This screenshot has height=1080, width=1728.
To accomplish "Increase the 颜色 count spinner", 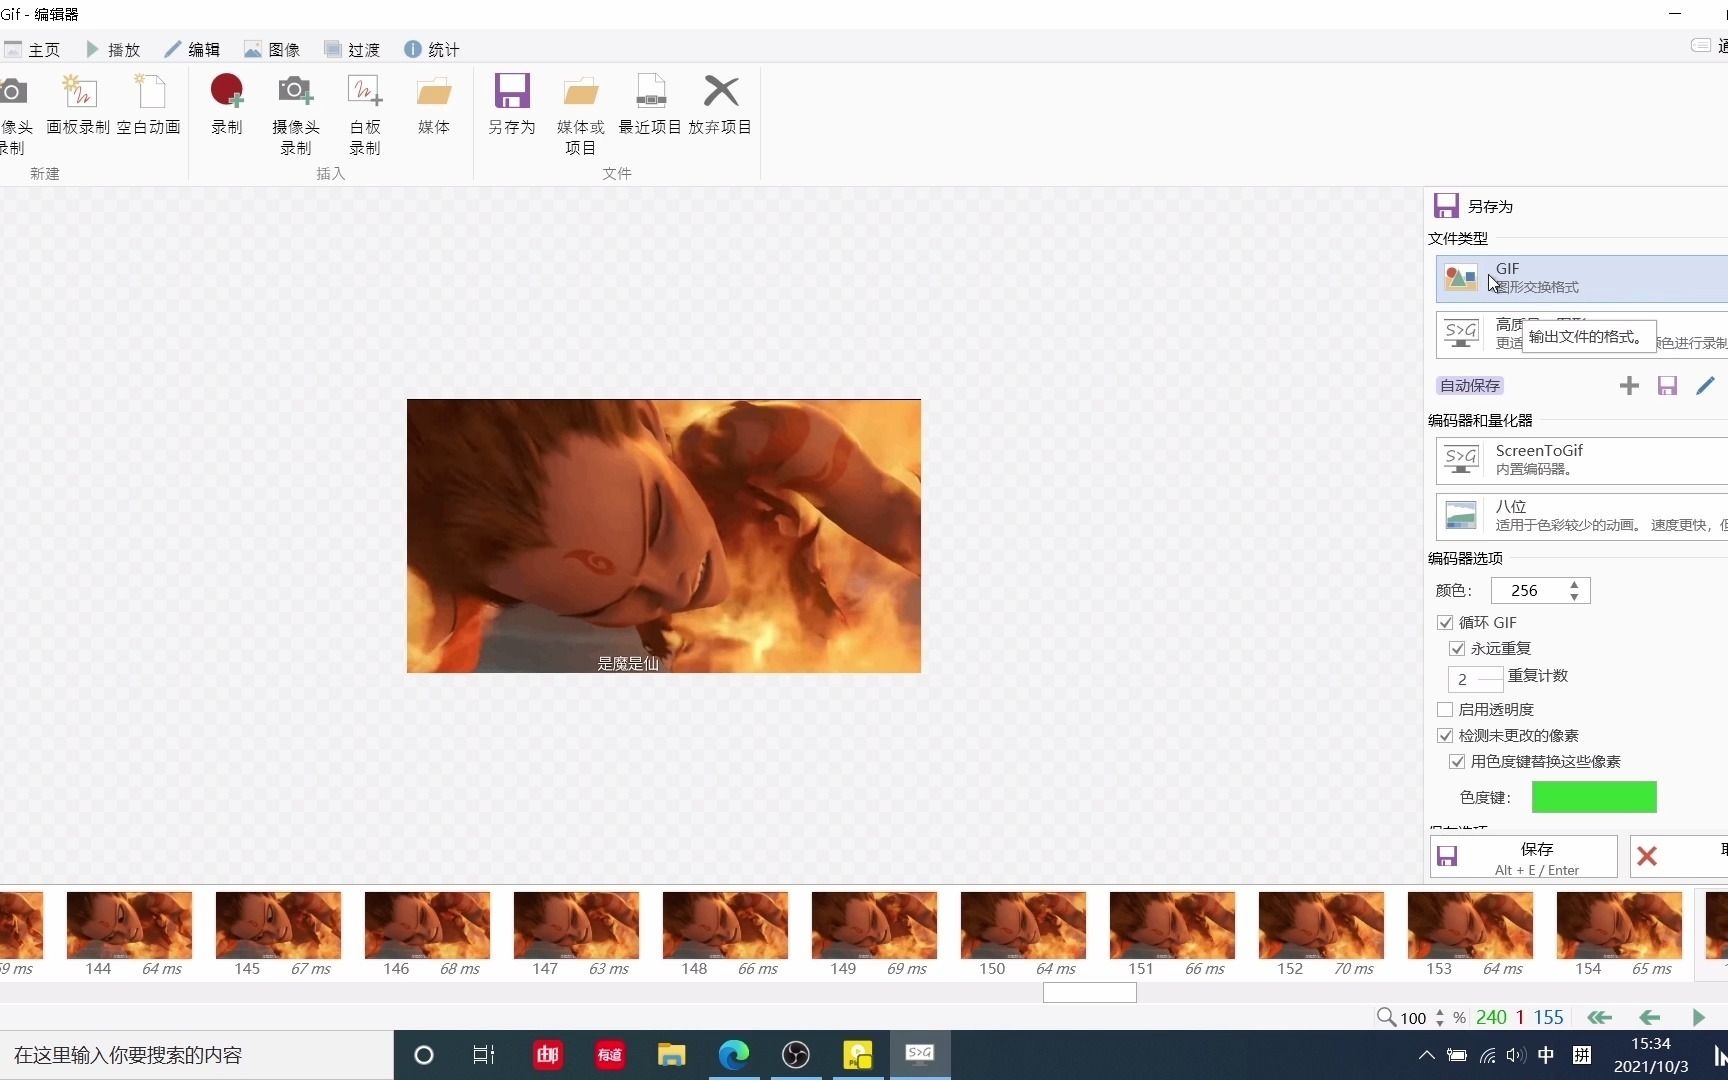I will point(1574,585).
